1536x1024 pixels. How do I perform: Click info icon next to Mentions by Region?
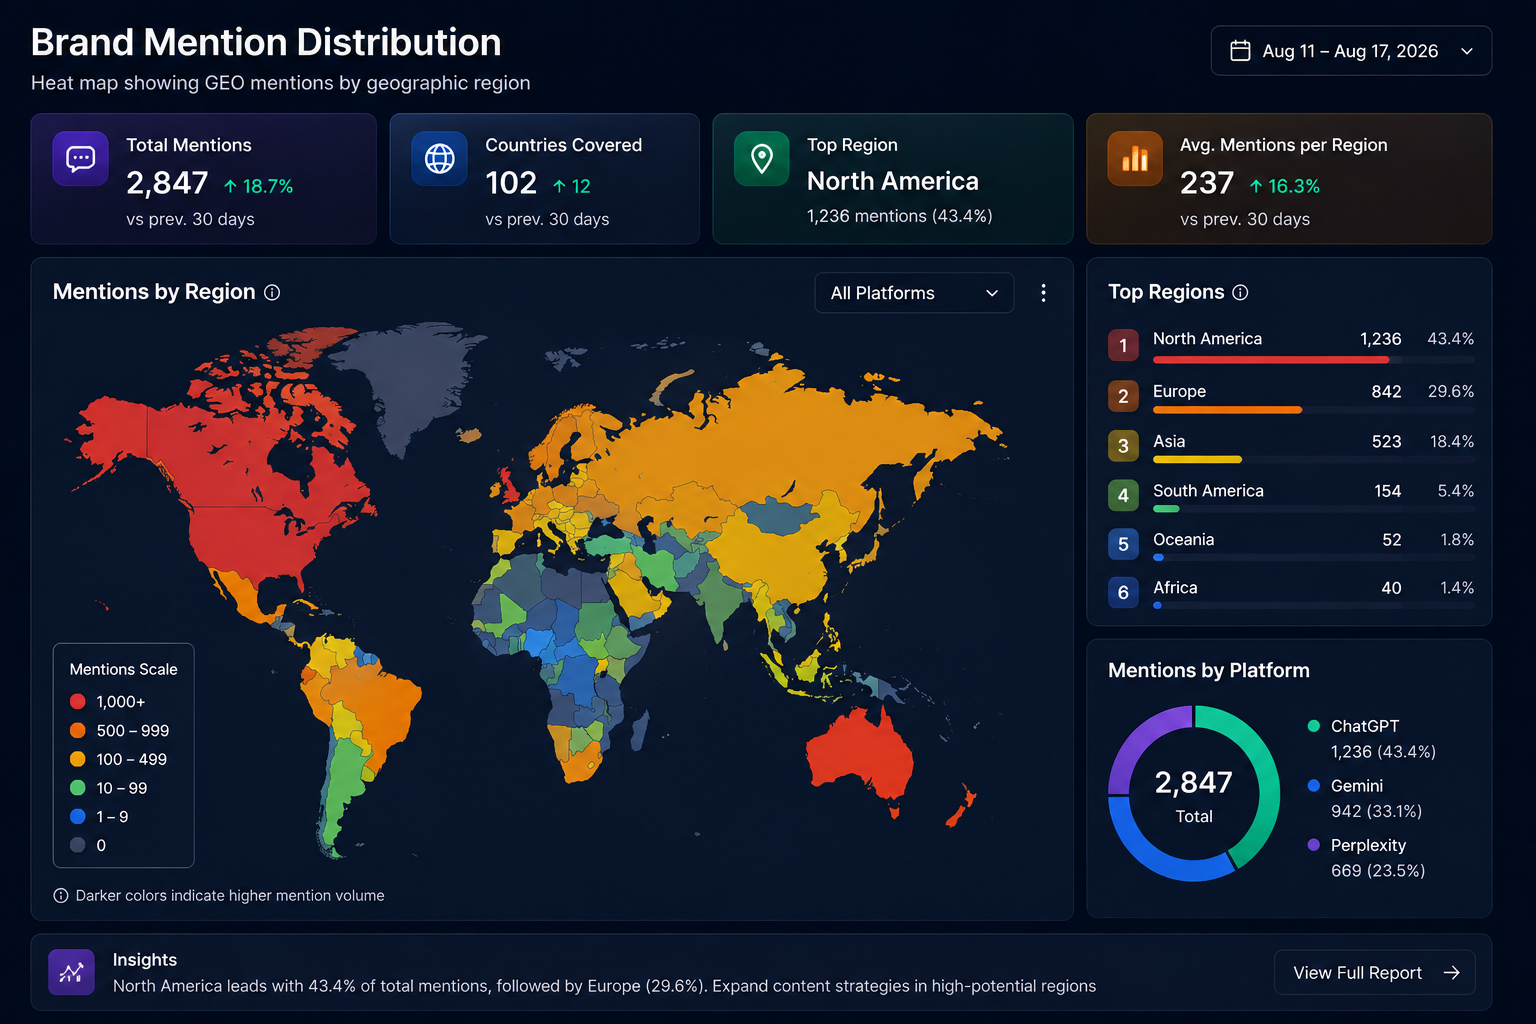click(x=272, y=292)
